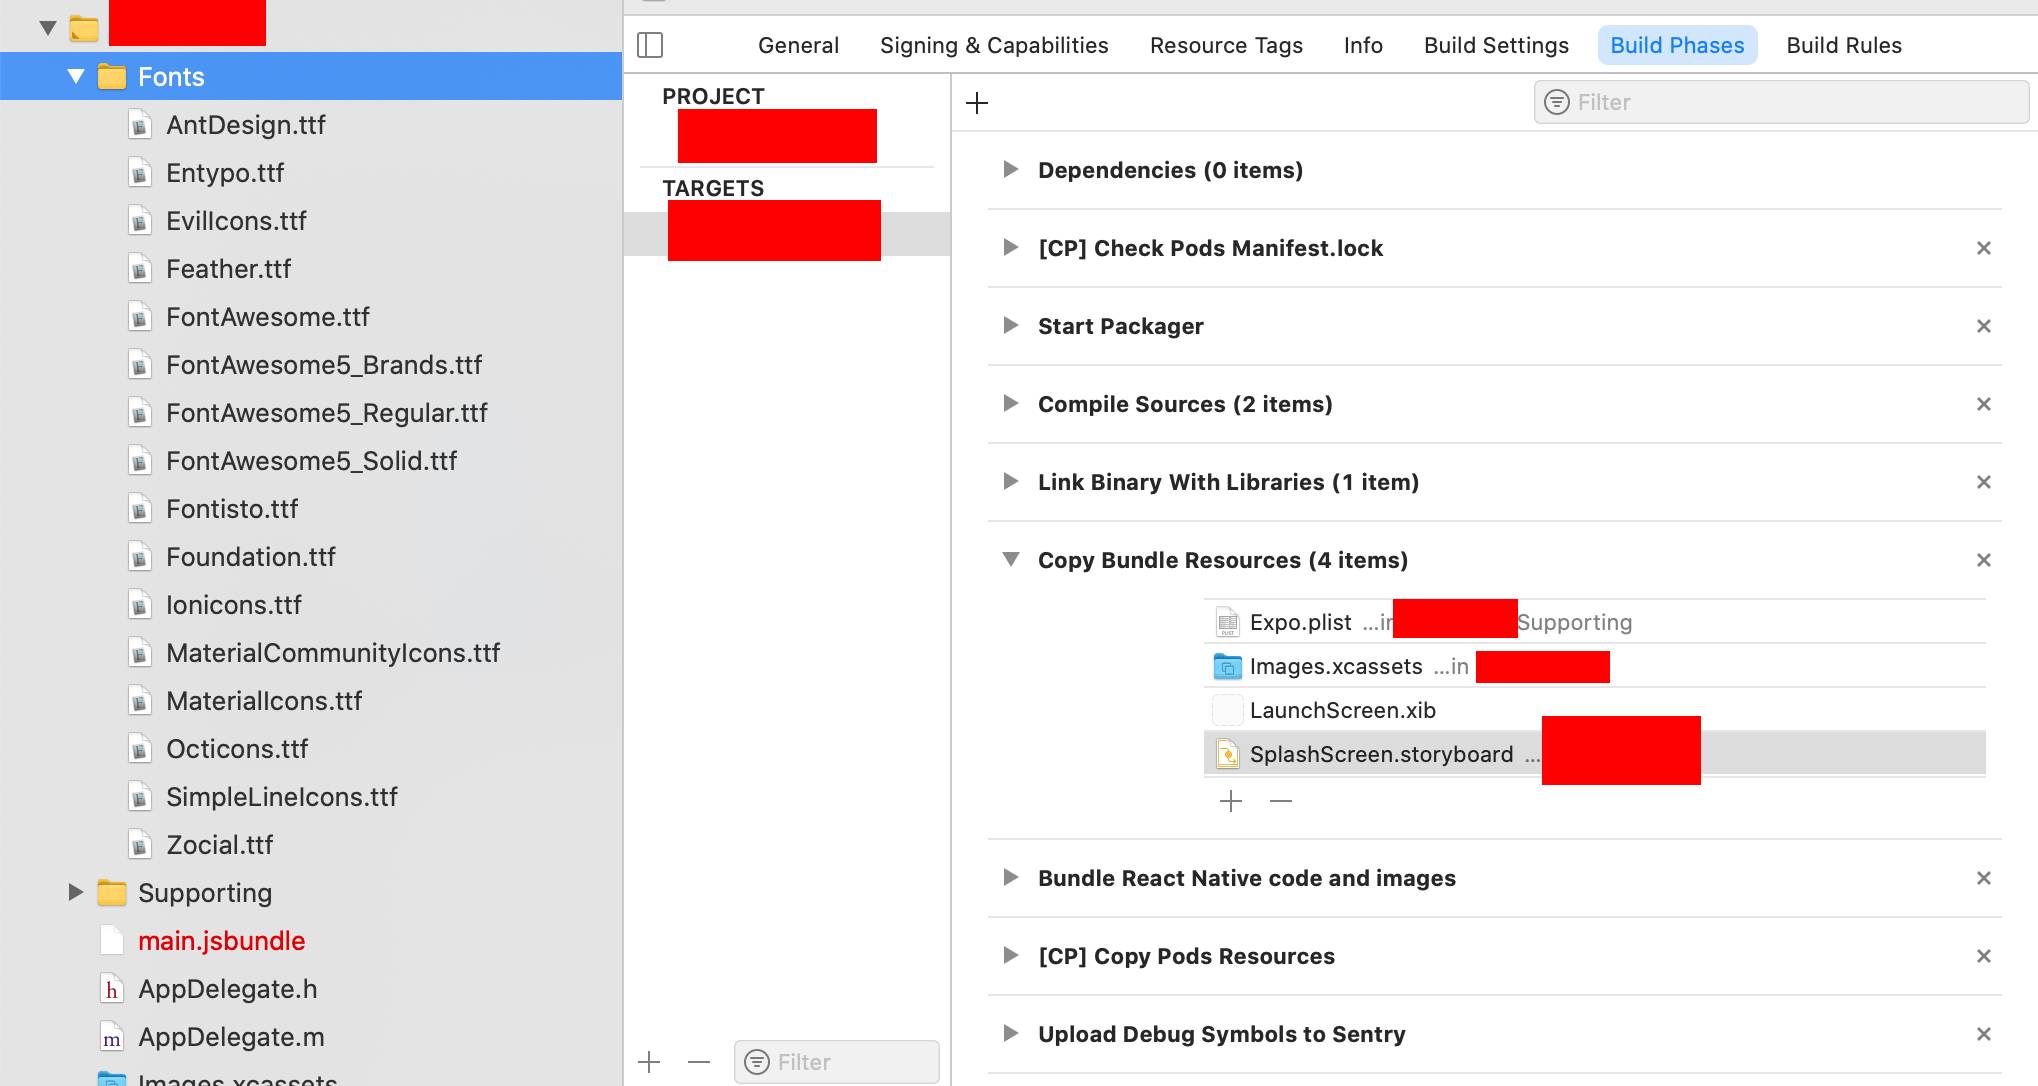Open the Signing & Capabilities tab
The width and height of the screenshot is (2038, 1086).
click(993, 45)
